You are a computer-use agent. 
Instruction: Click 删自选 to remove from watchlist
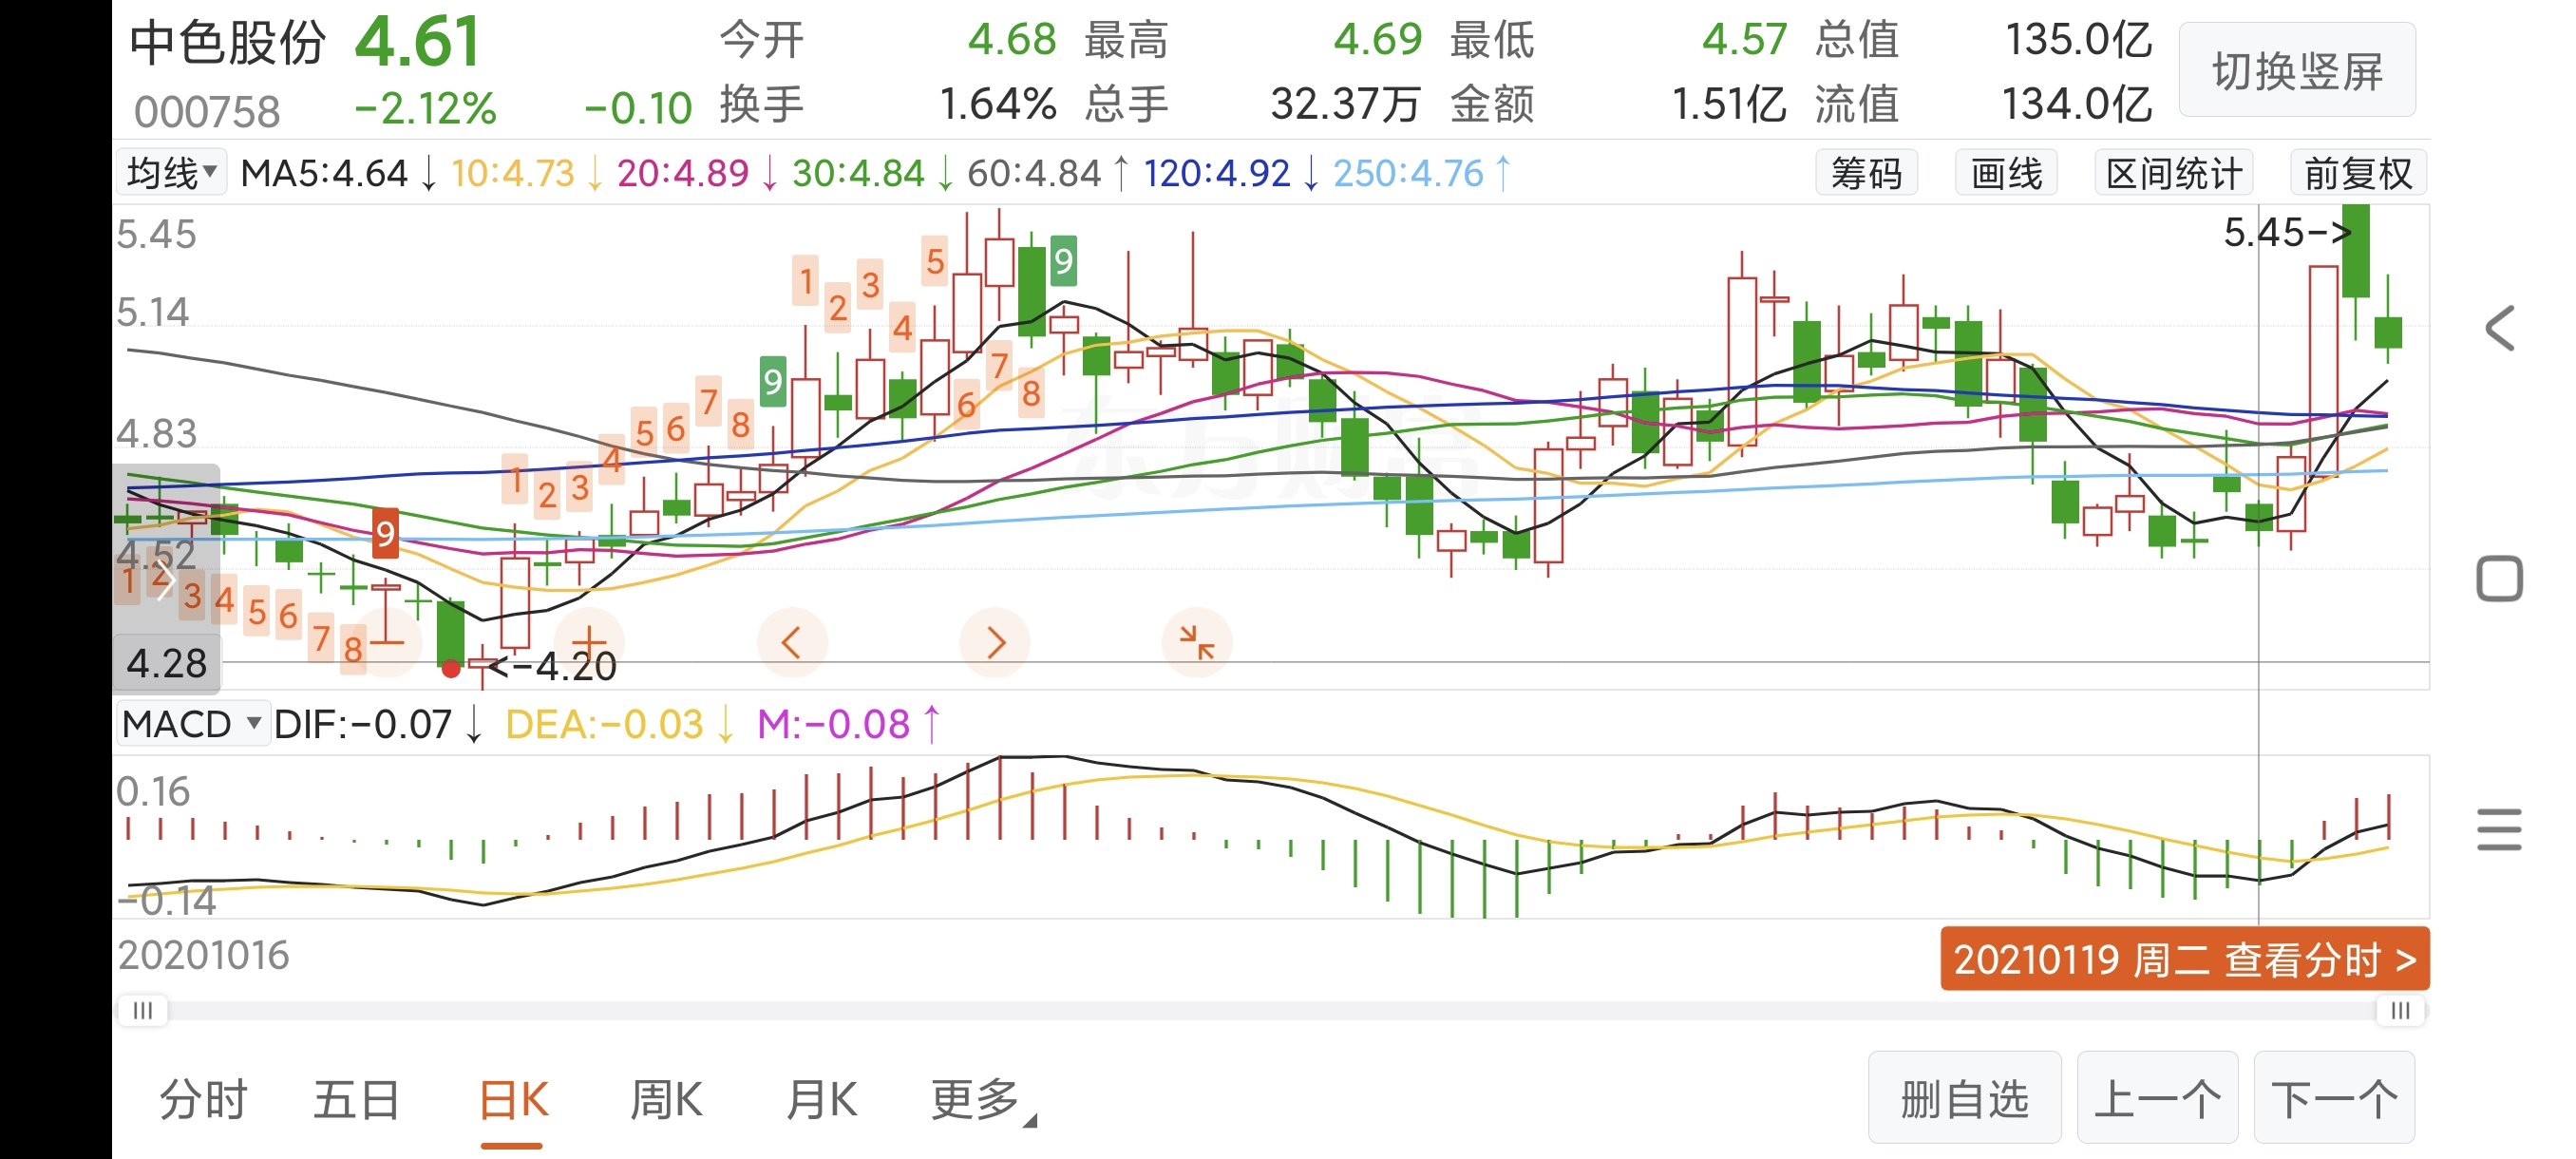tap(1964, 1099)
